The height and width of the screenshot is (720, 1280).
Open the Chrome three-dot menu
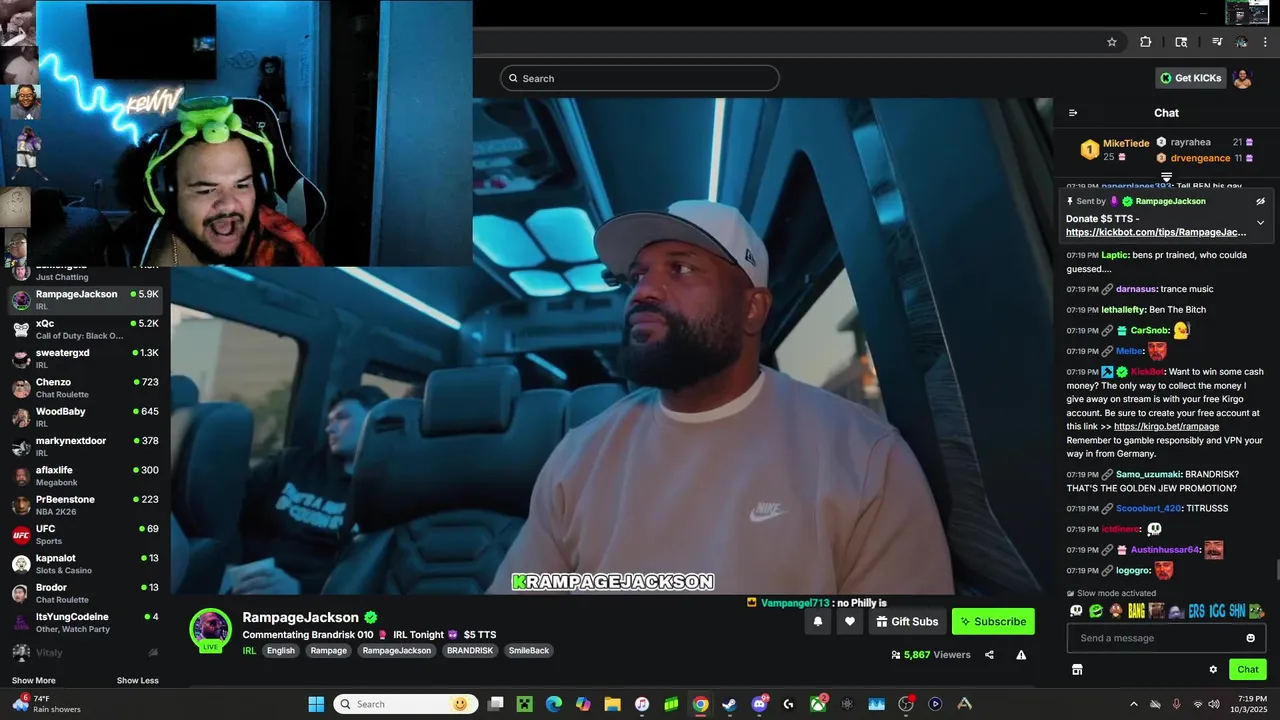1265,42
